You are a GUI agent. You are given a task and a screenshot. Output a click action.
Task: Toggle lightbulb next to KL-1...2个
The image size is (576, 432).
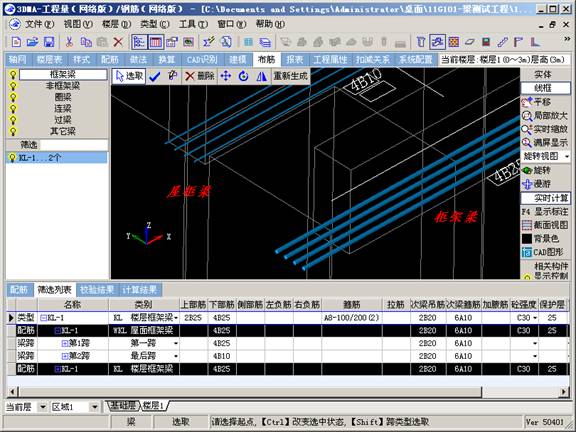[13, 158]
